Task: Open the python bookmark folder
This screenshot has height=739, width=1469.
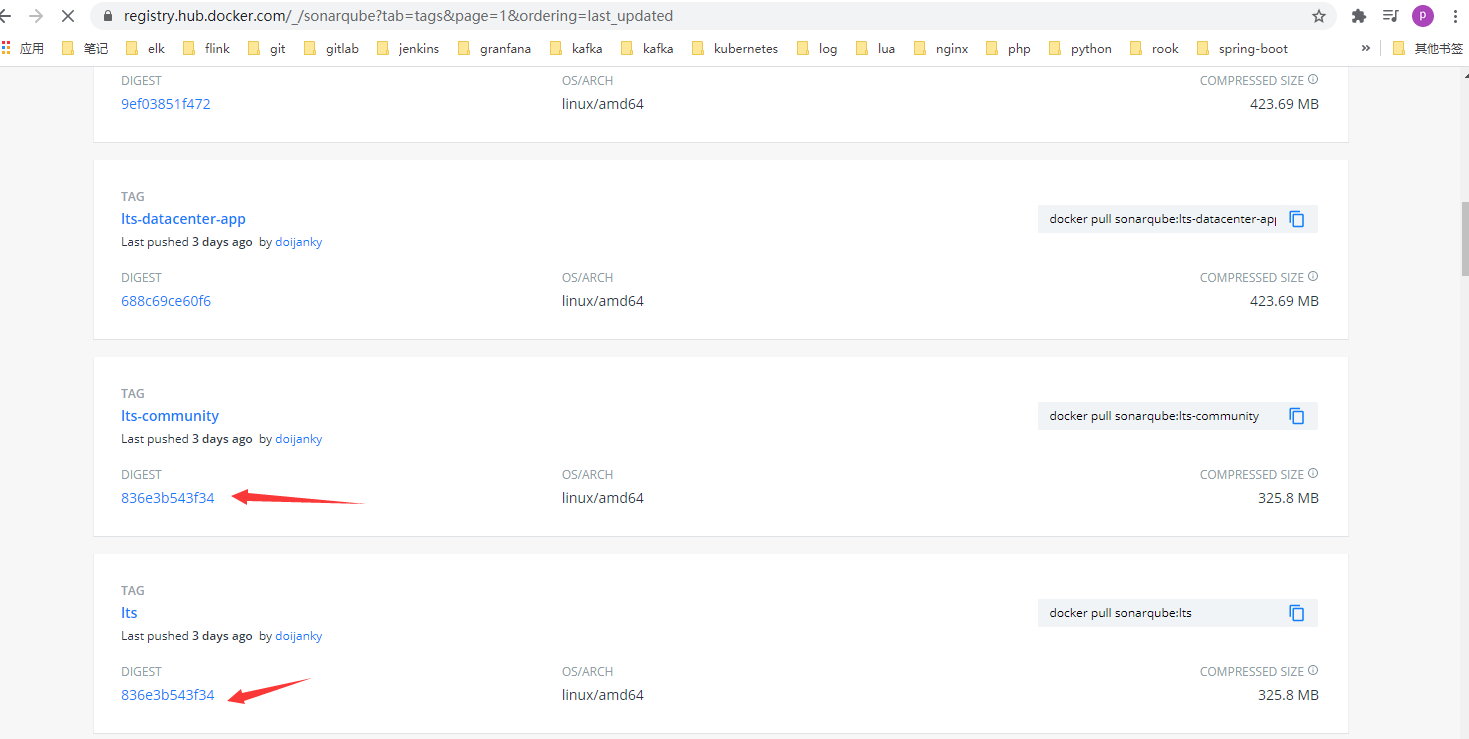Action: 1080,48
